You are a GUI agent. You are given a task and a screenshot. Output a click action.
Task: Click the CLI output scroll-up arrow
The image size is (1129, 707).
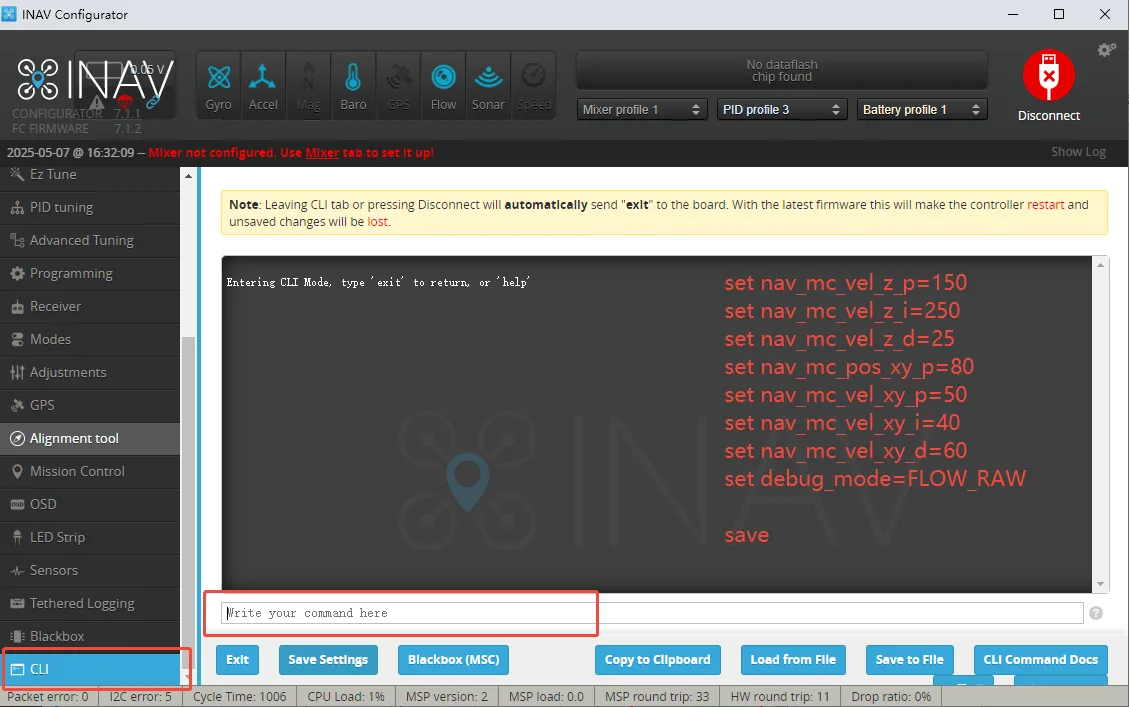(x=1100, y=265)
